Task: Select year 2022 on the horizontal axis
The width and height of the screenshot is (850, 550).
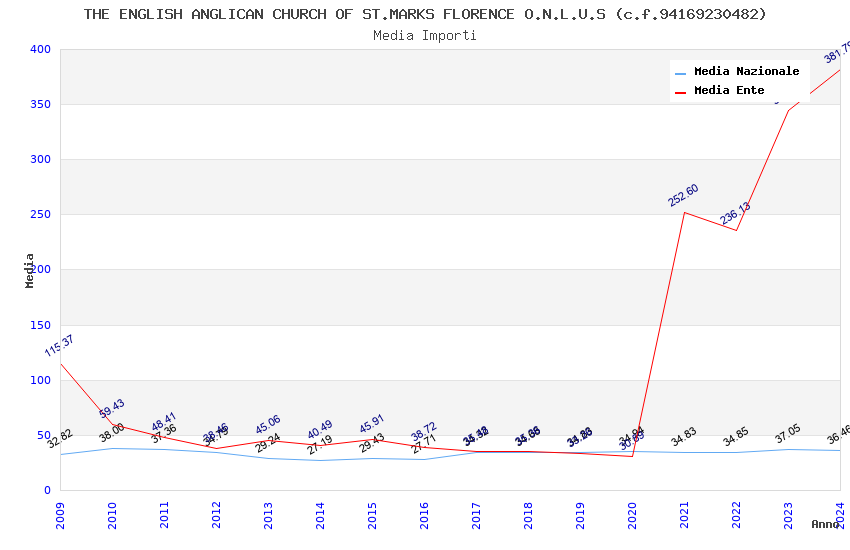Action: click(x=737, y=515)
